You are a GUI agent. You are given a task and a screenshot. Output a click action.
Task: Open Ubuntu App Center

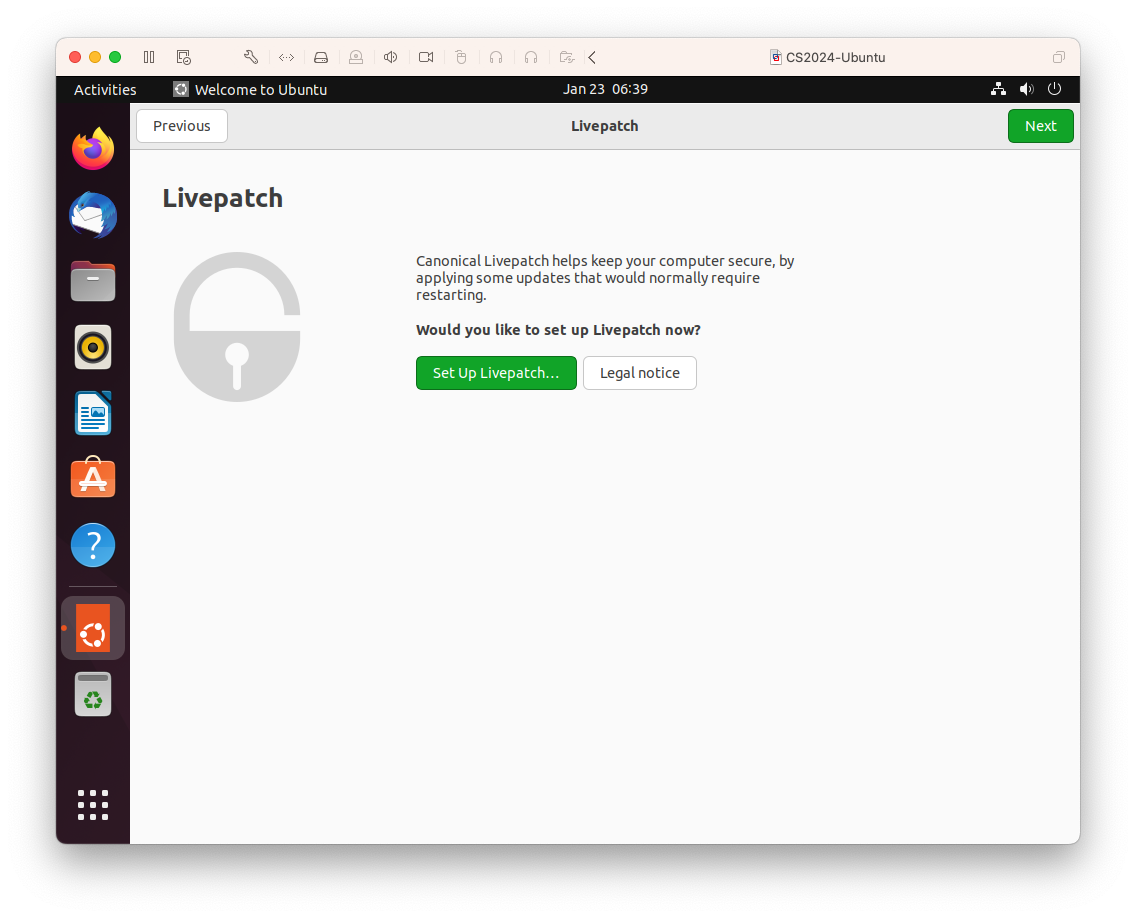click(93, 478)
